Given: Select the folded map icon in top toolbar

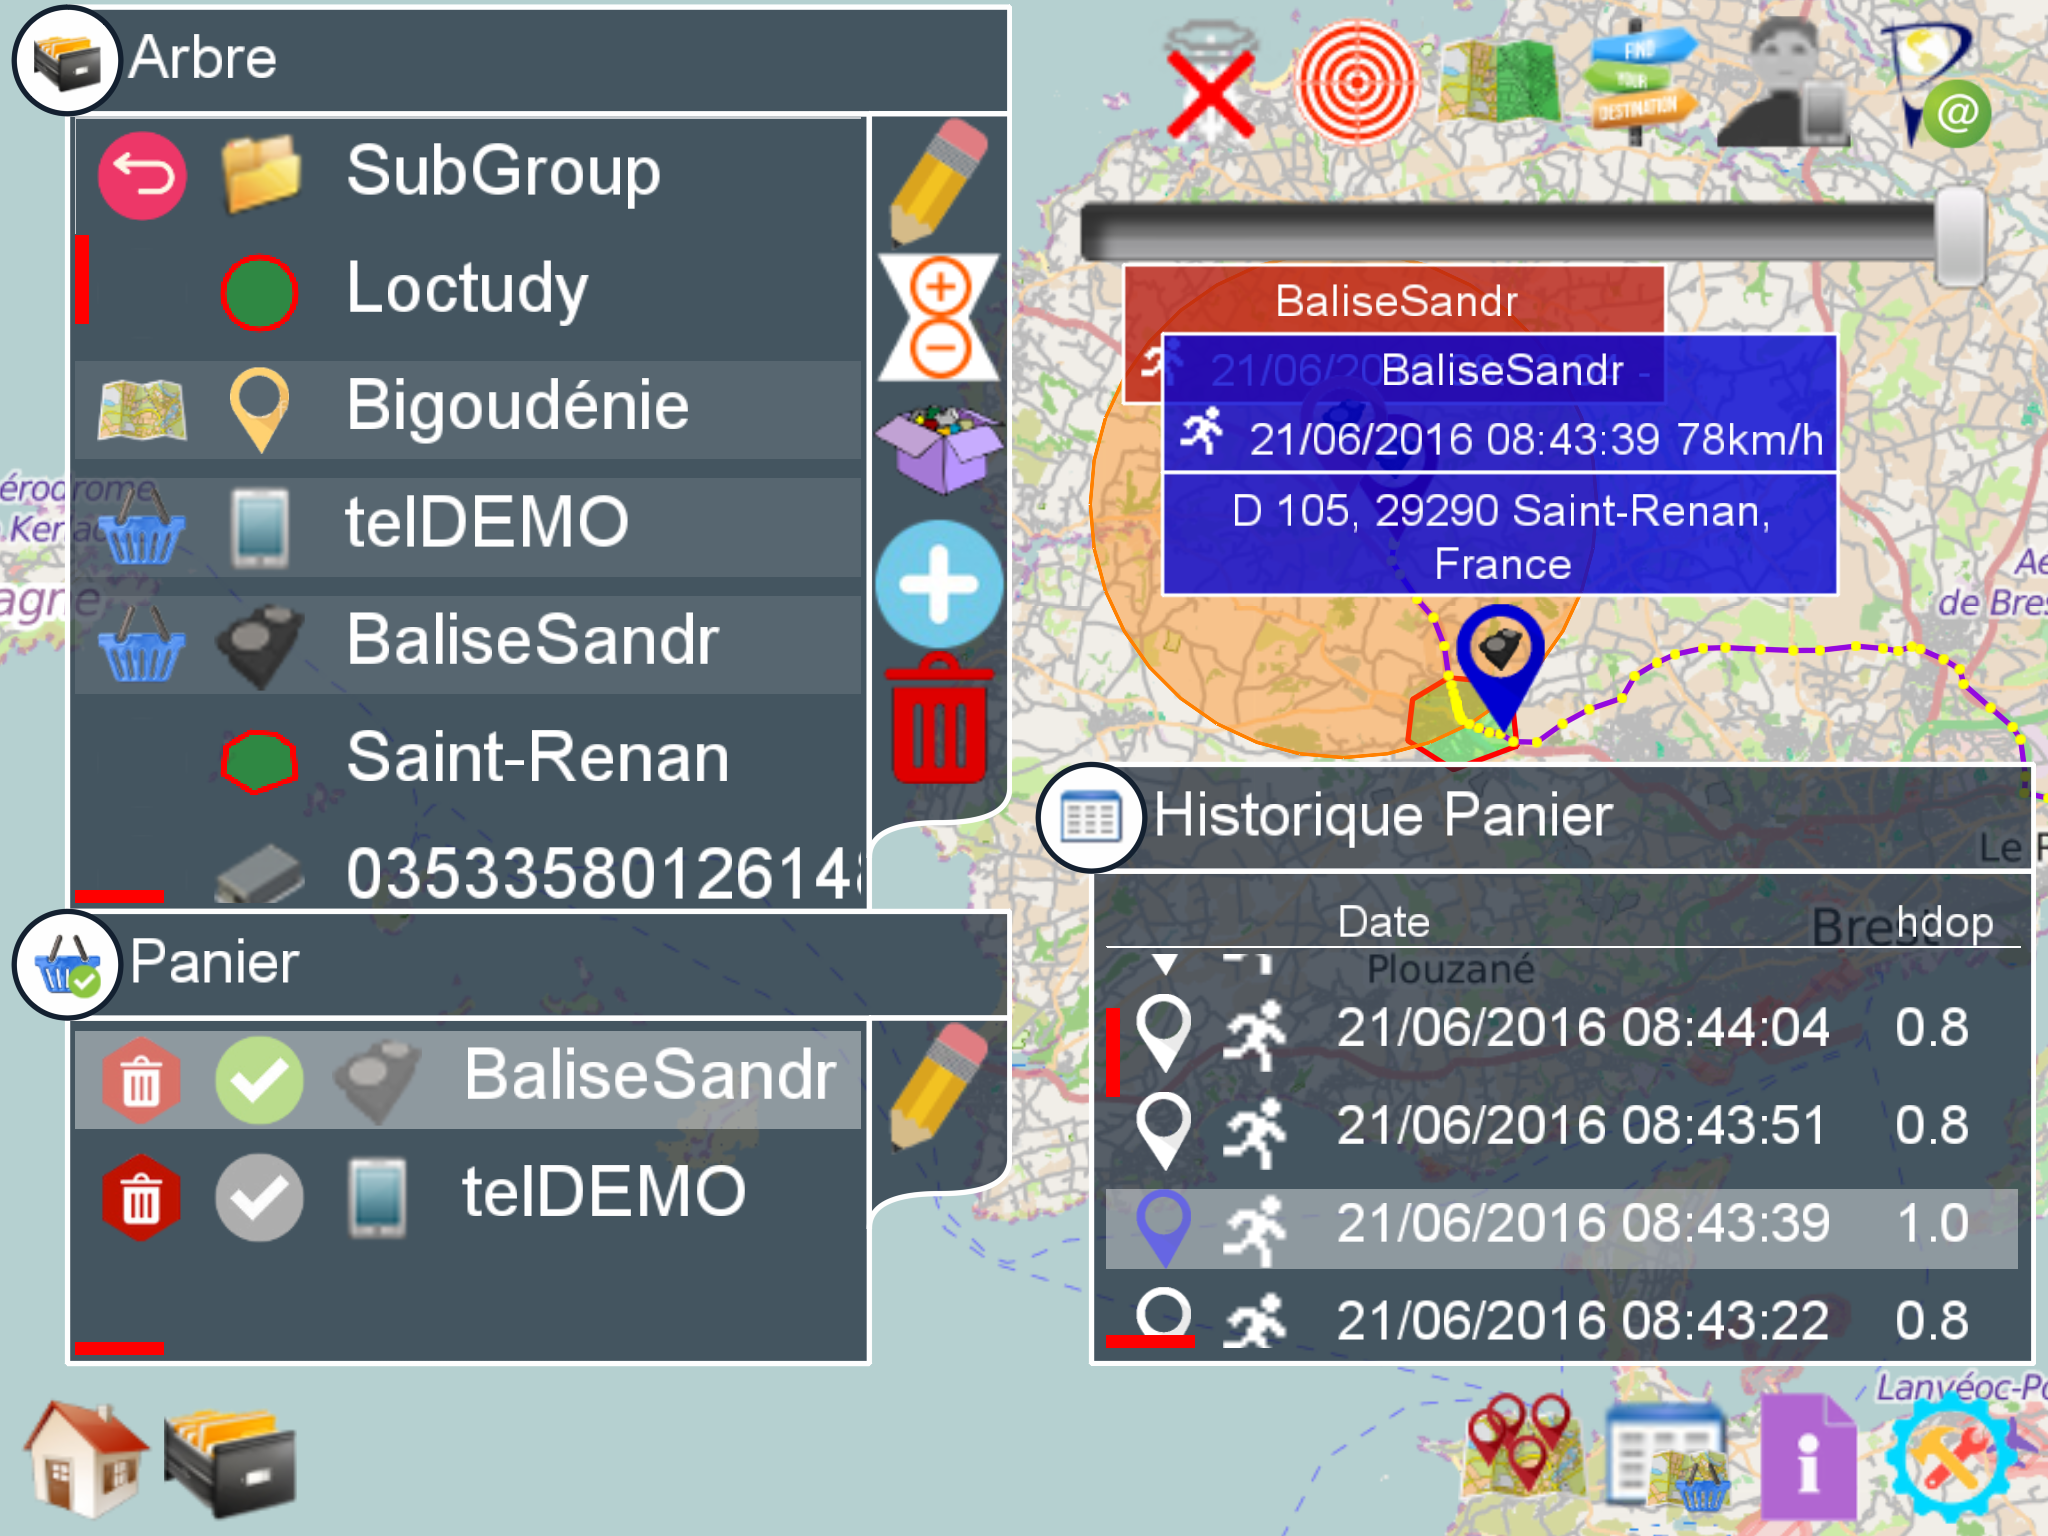Looking at the screenshot, I should click(1499, 82).
